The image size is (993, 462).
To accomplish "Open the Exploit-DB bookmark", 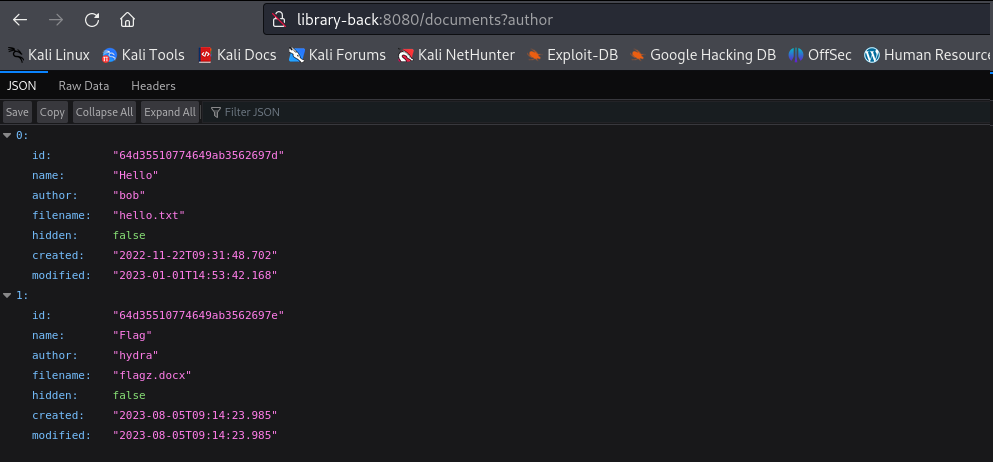I will pos(572,55).
